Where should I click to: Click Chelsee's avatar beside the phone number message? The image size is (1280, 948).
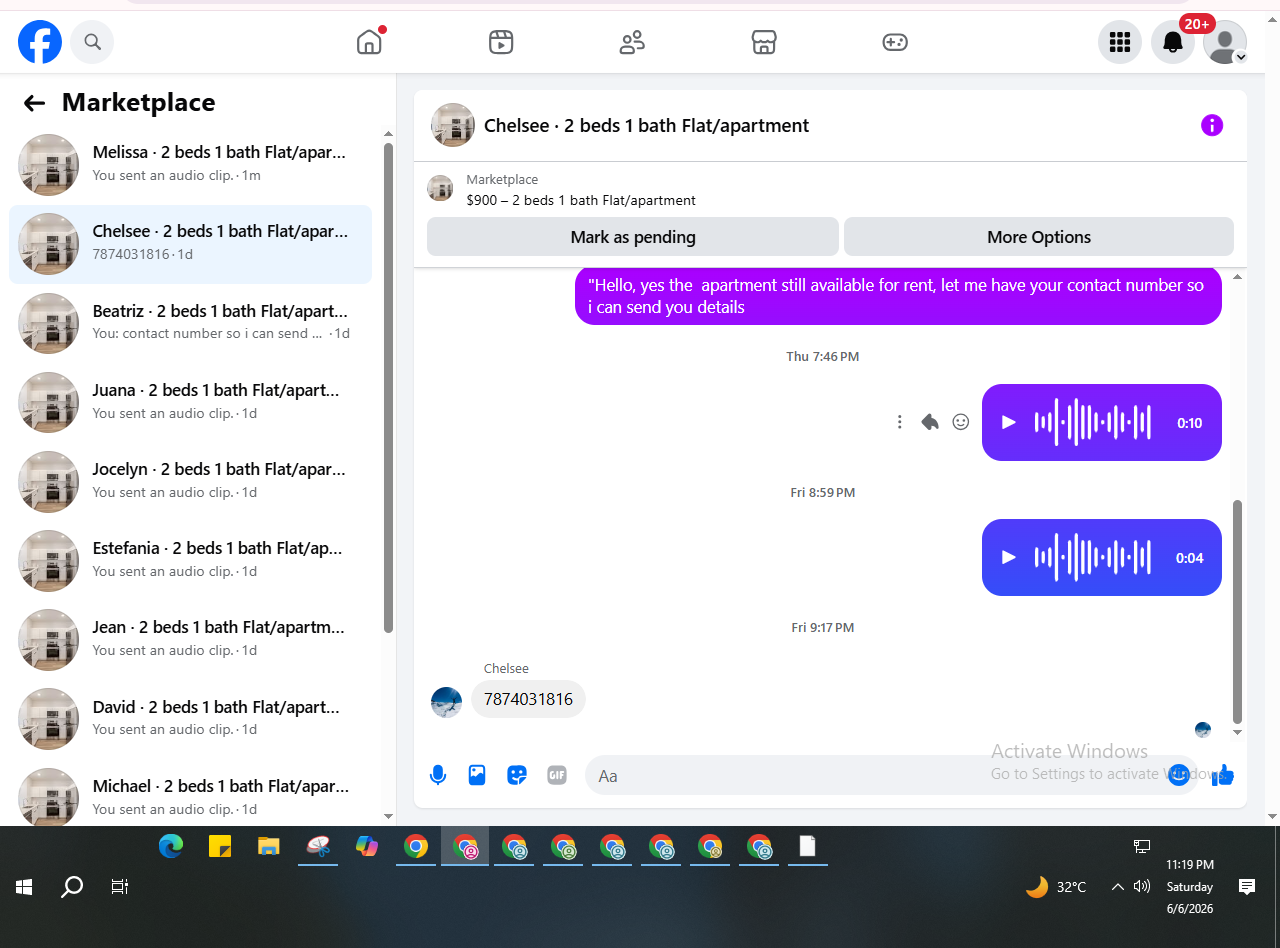[447, 702]
